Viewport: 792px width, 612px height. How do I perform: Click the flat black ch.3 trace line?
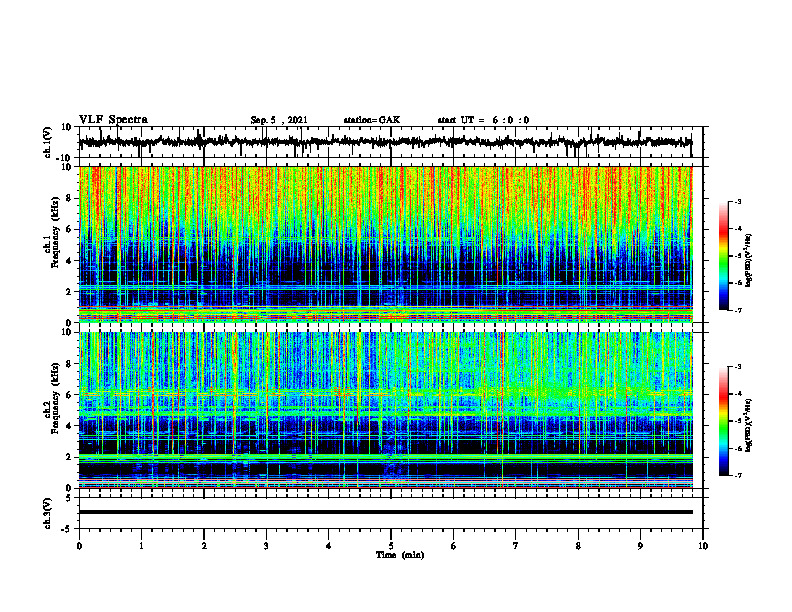pos(385,512)
